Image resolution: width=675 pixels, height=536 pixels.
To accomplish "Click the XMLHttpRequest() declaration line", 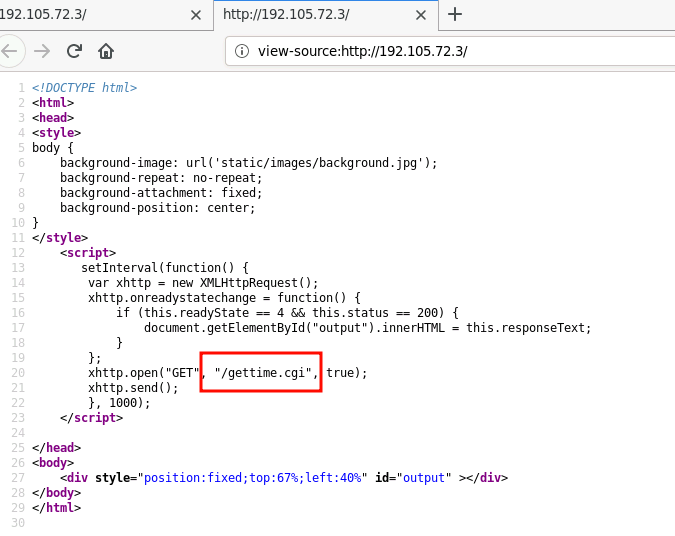I will click(203, 283).
